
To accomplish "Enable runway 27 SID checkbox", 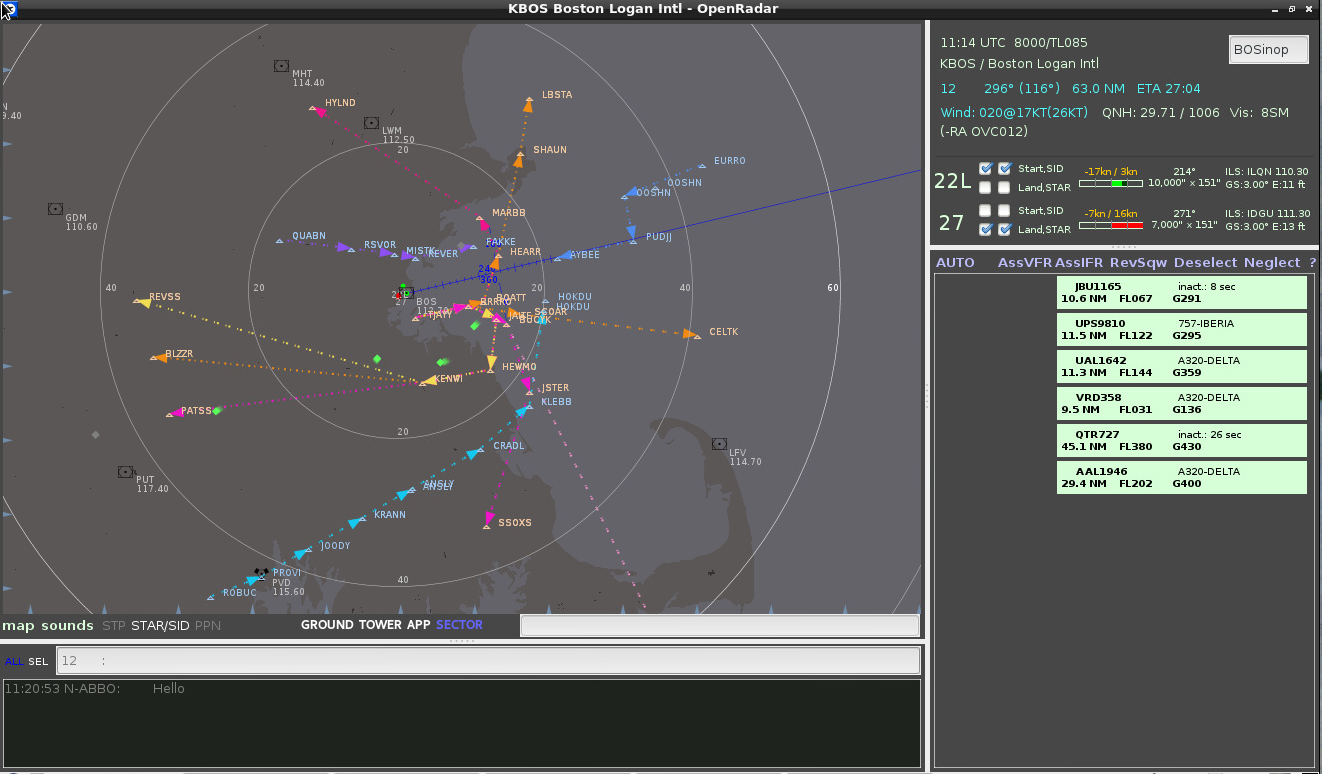I will click(x=1005, y=210).
